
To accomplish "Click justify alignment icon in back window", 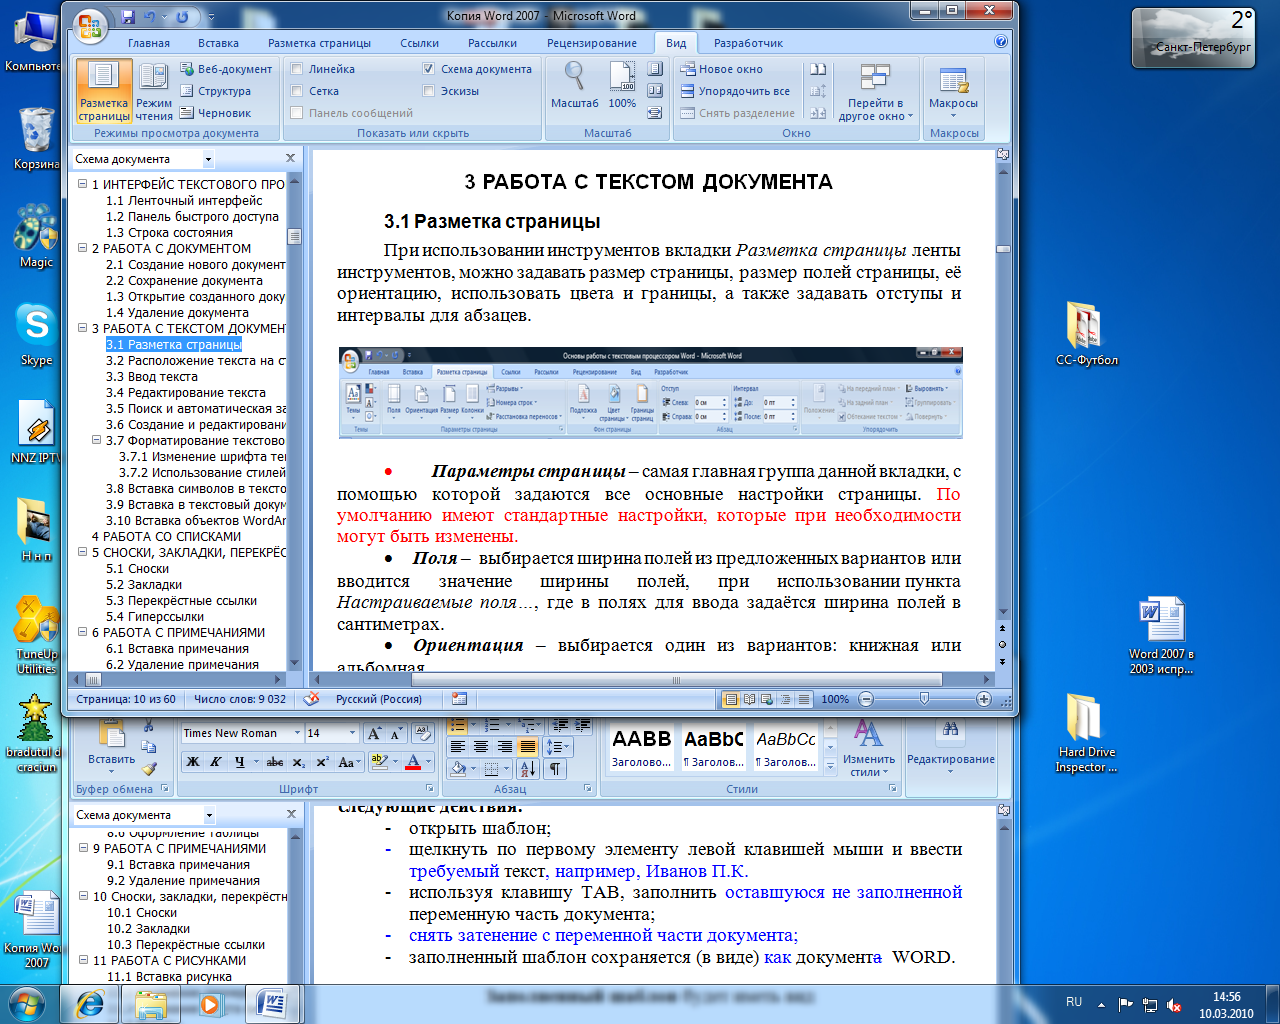I will (x=528, y=746).
